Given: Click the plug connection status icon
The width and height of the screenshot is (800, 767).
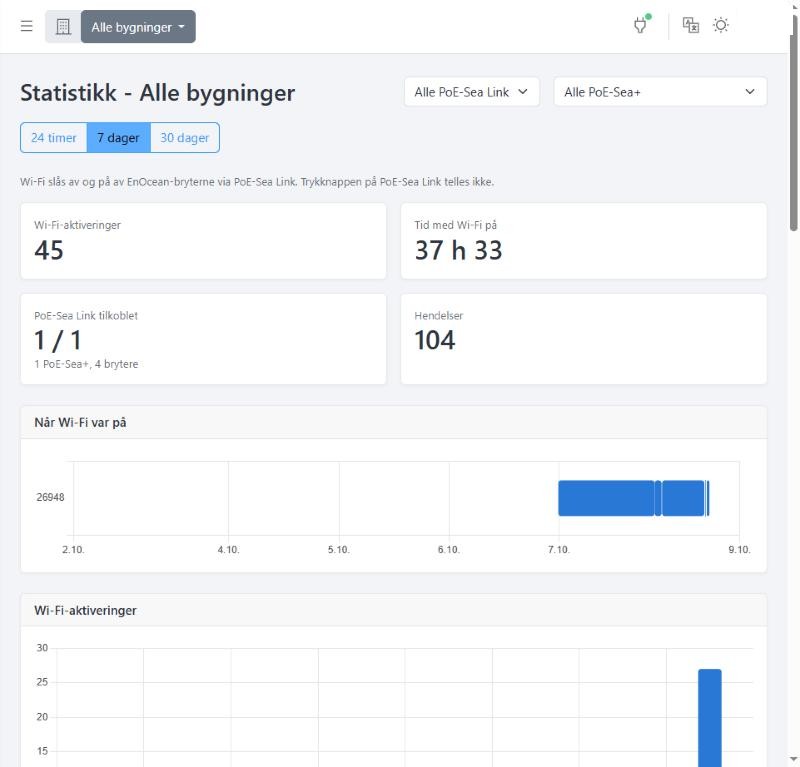Looking at the screenshot, I should tap(641, 24).
